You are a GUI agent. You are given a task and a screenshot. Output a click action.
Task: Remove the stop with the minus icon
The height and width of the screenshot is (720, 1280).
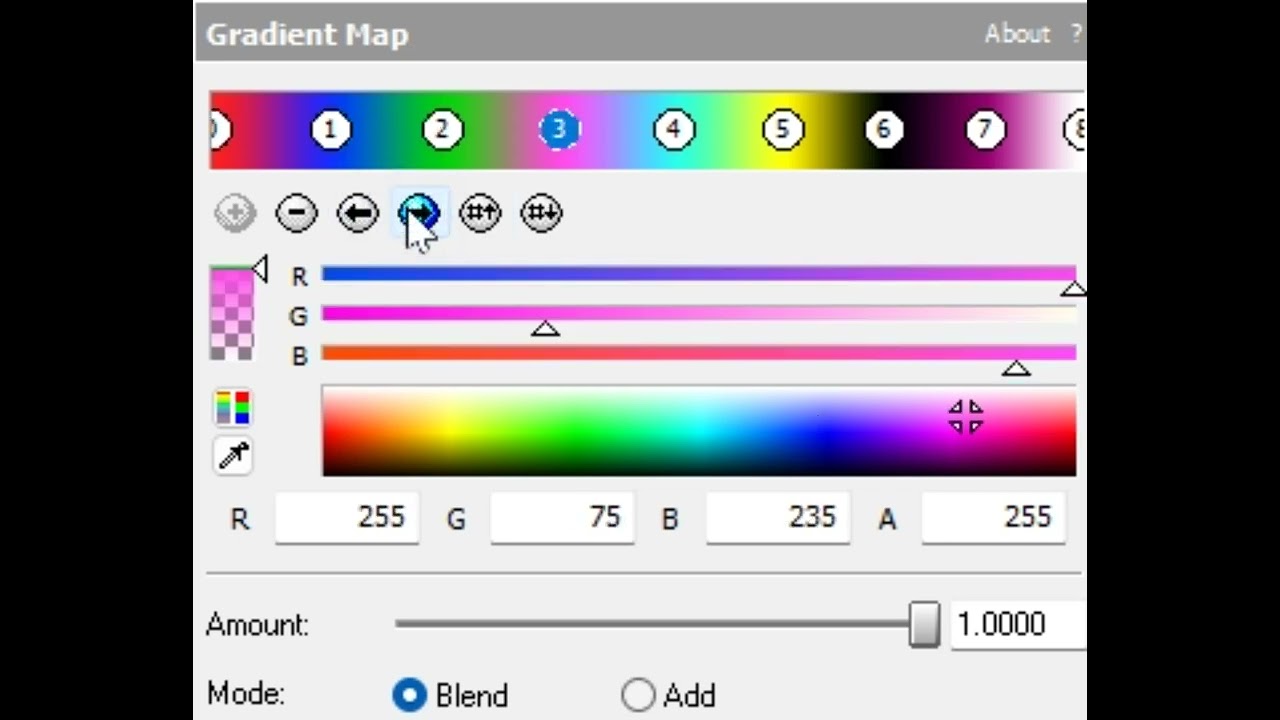click(x=296, y=213)
